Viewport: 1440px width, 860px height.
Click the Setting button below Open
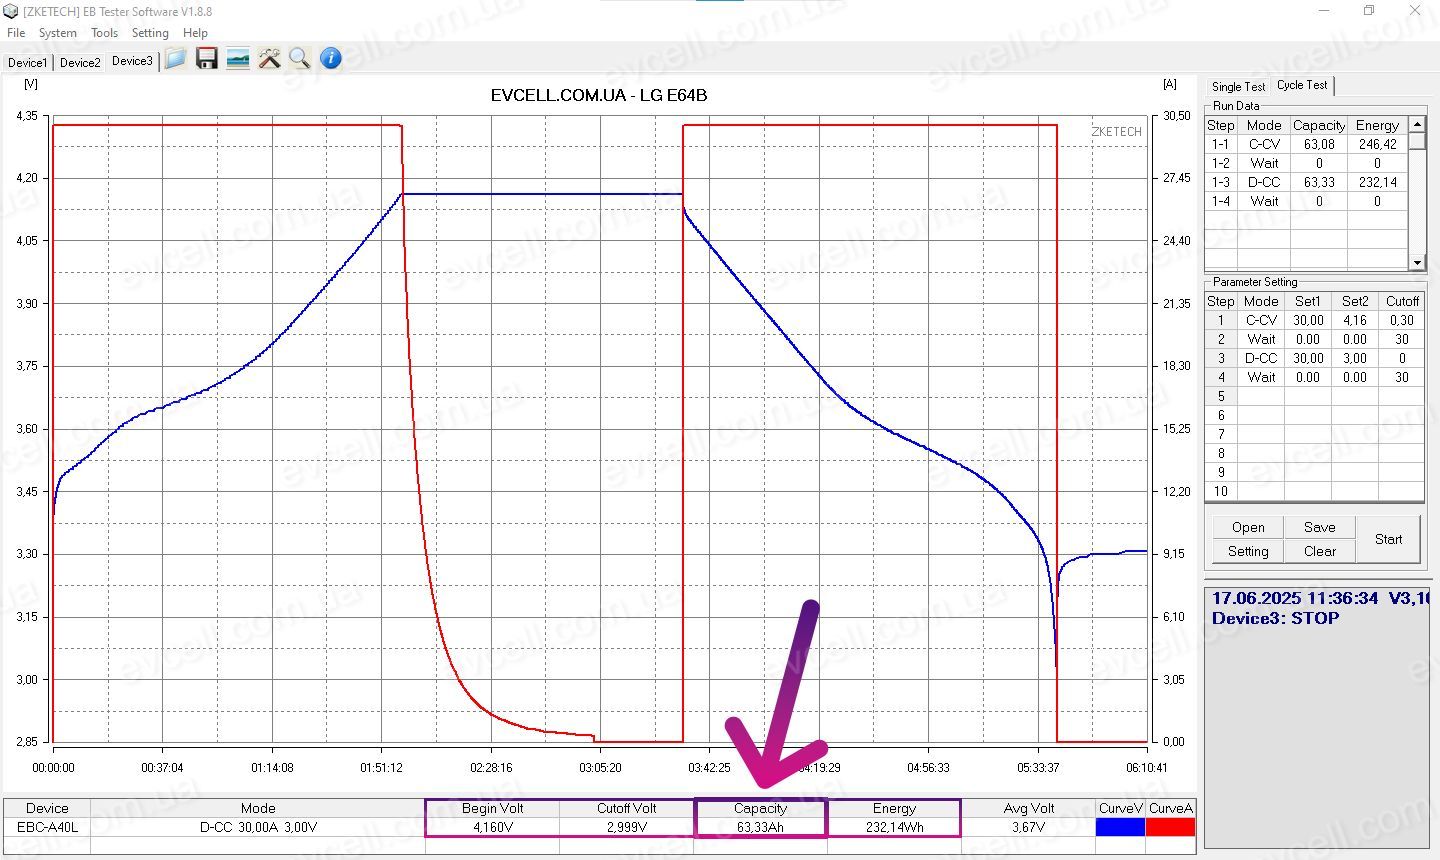[1248, 551]
